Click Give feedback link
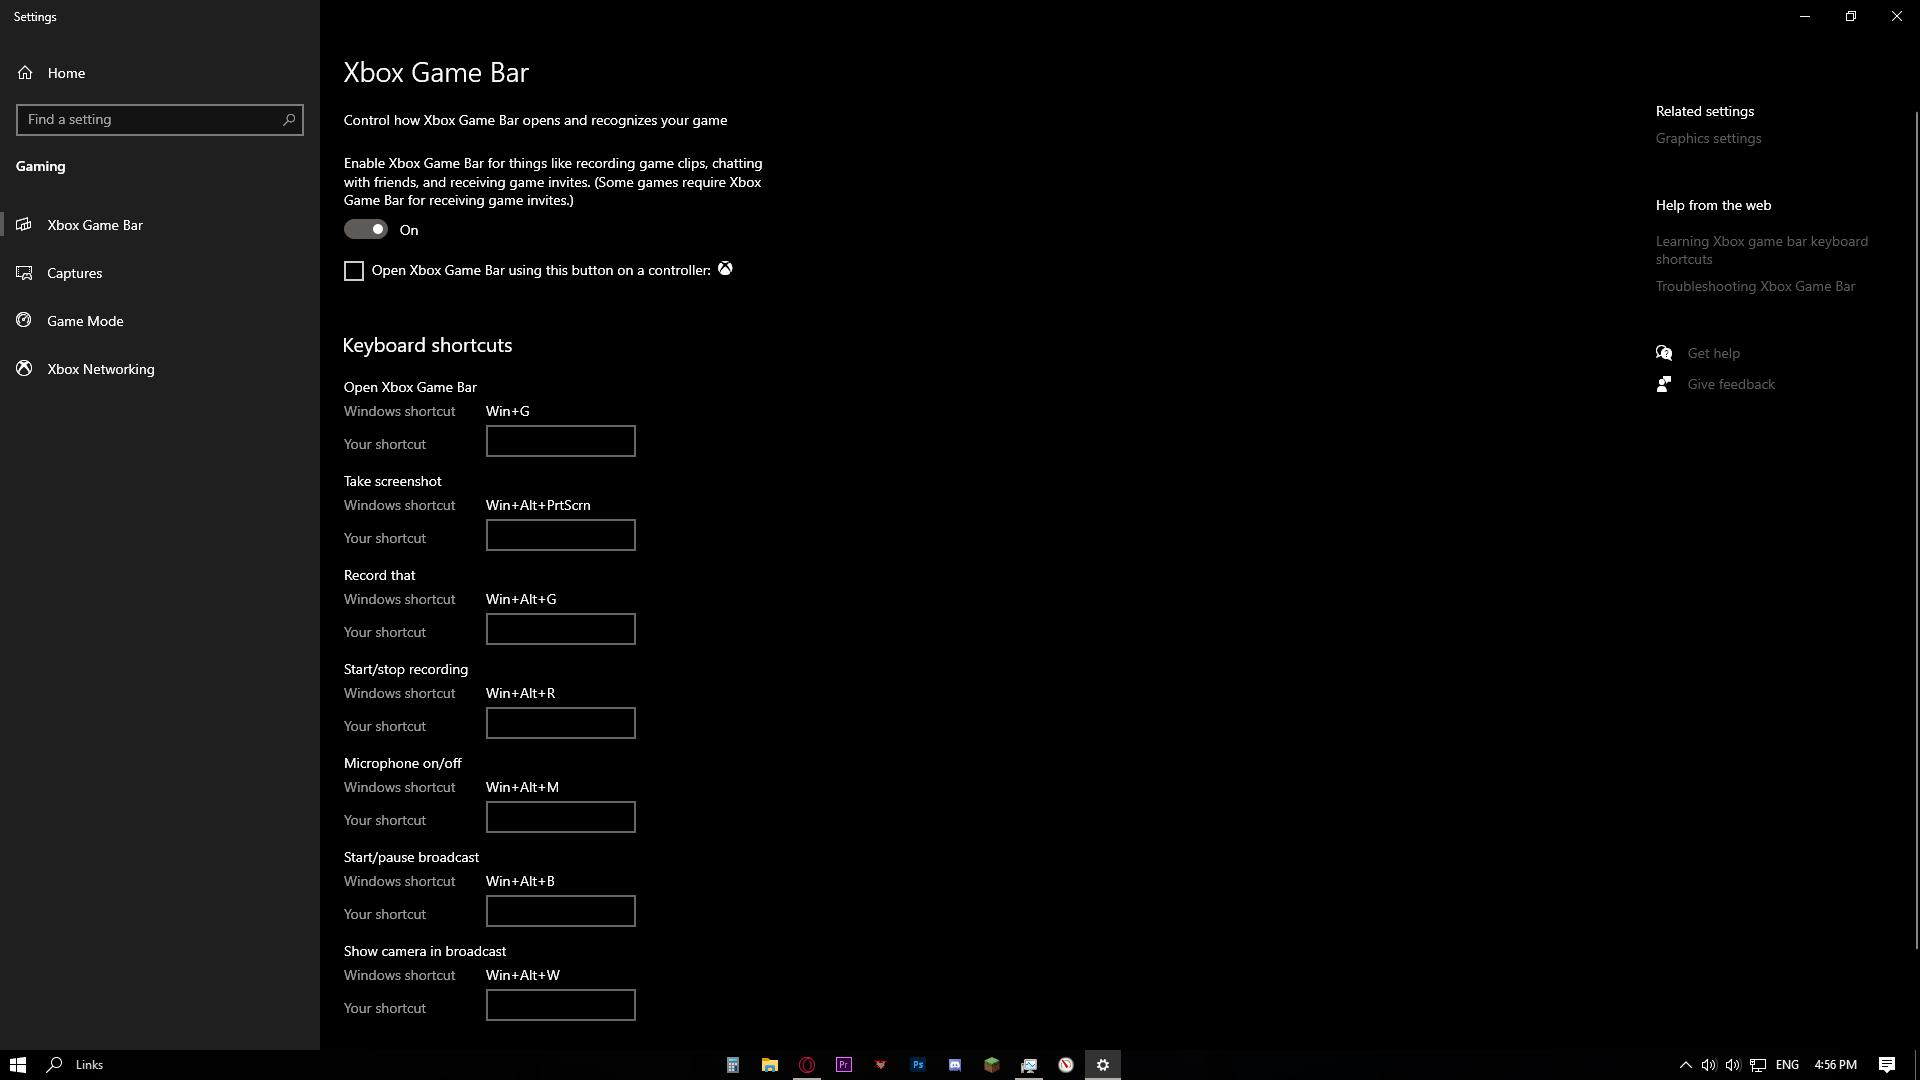 (x=1731, y=384)
